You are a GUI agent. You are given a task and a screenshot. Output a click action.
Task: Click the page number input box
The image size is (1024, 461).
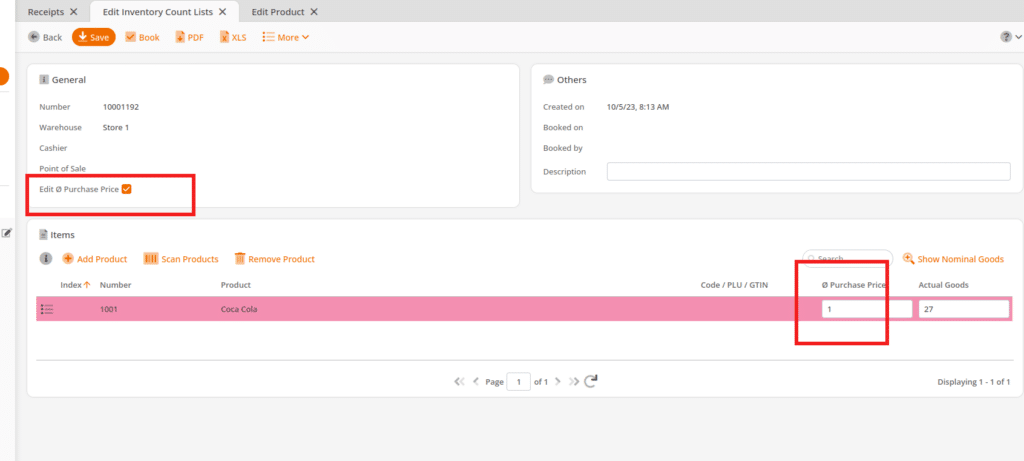[x=519, y=381]
